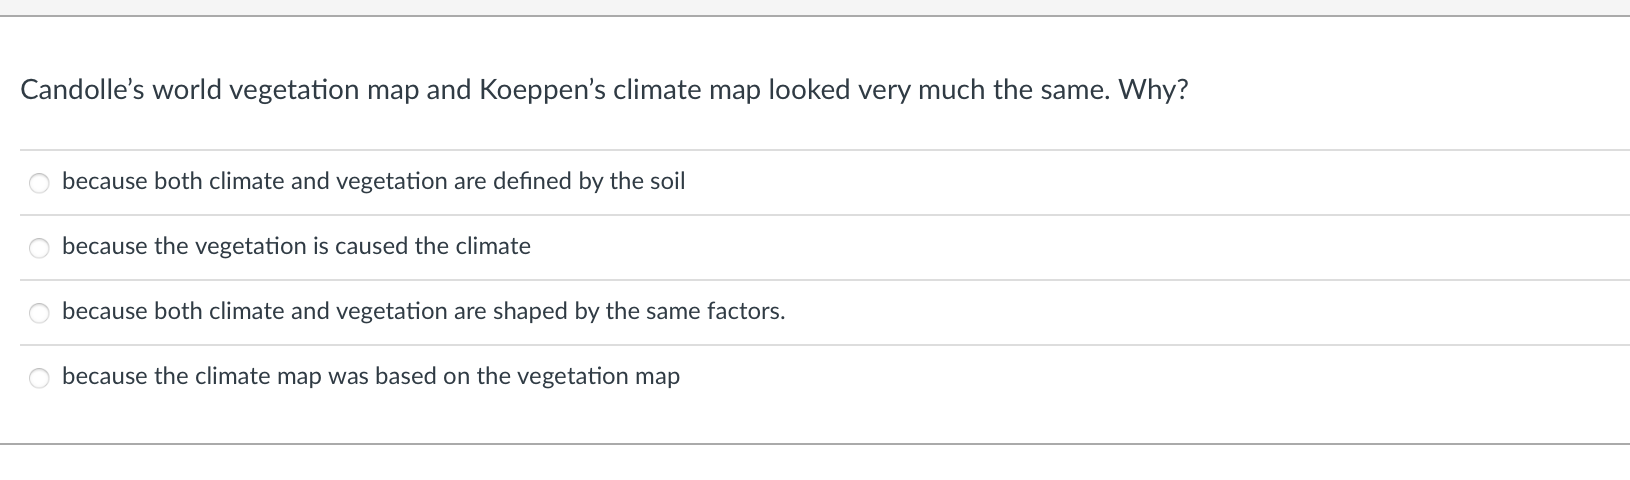This screenshot has height=480, width=1630.
Task: Click answer text 'because both climate and vegetation are defined by the soil'
Action: 373,181
